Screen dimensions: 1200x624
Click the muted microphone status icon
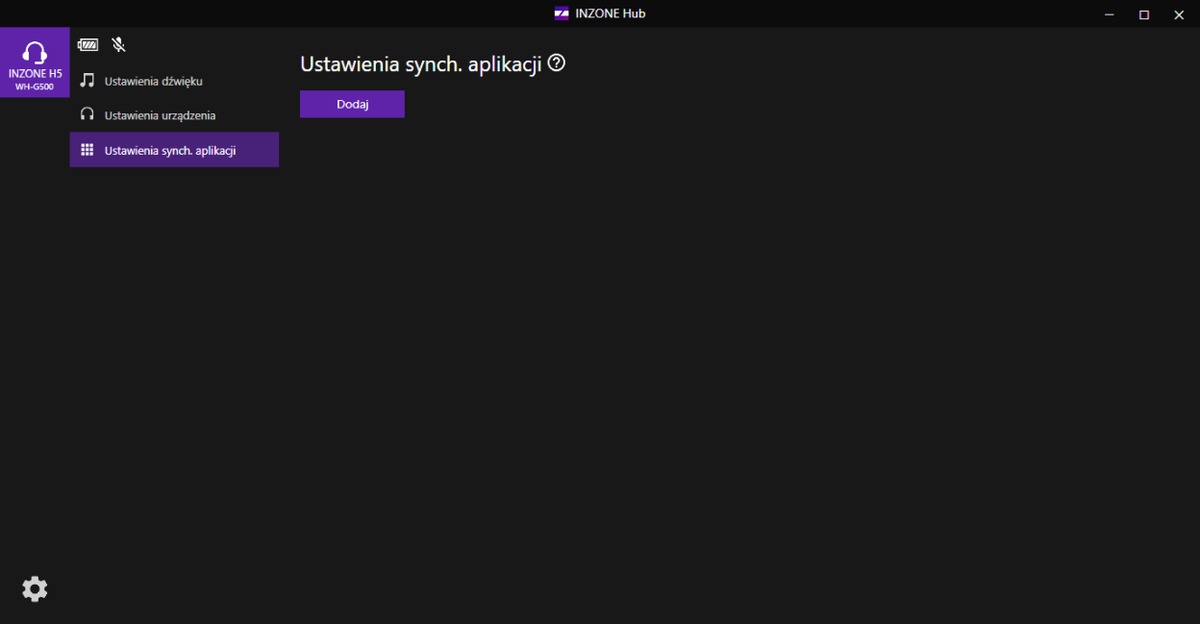coord(119,45)
